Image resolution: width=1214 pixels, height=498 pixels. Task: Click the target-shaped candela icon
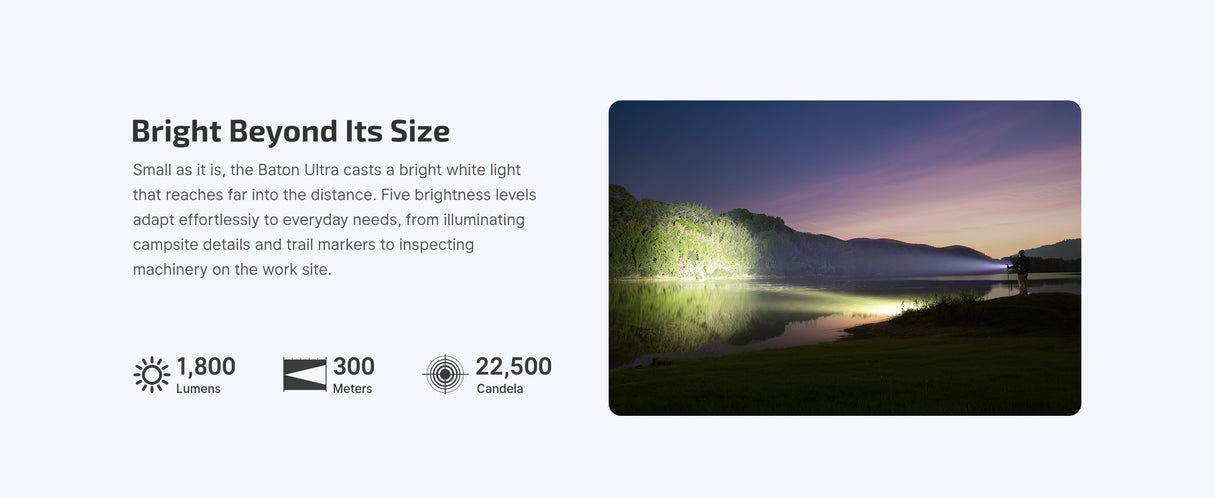click(445, 374)
